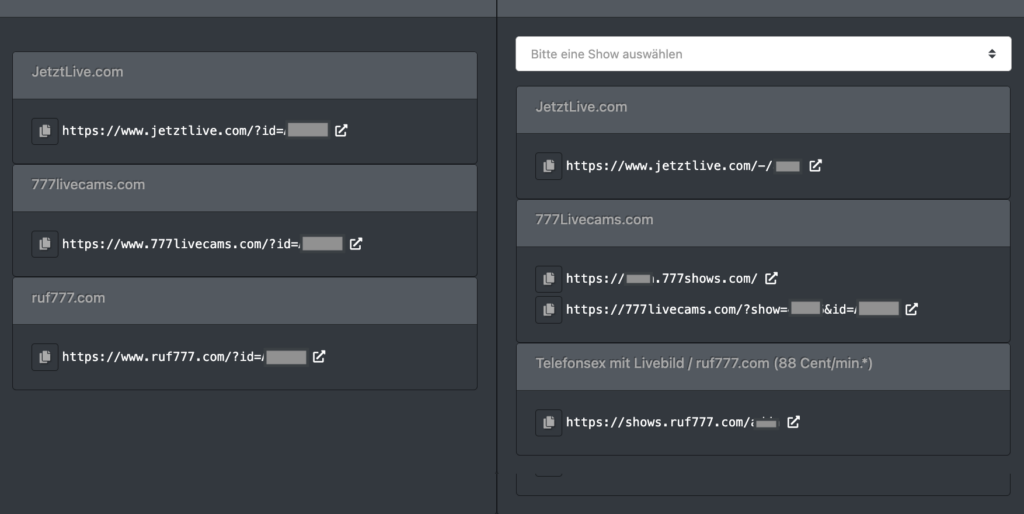Open www.jetztlive.com/?id= link externally

[341, 130]
